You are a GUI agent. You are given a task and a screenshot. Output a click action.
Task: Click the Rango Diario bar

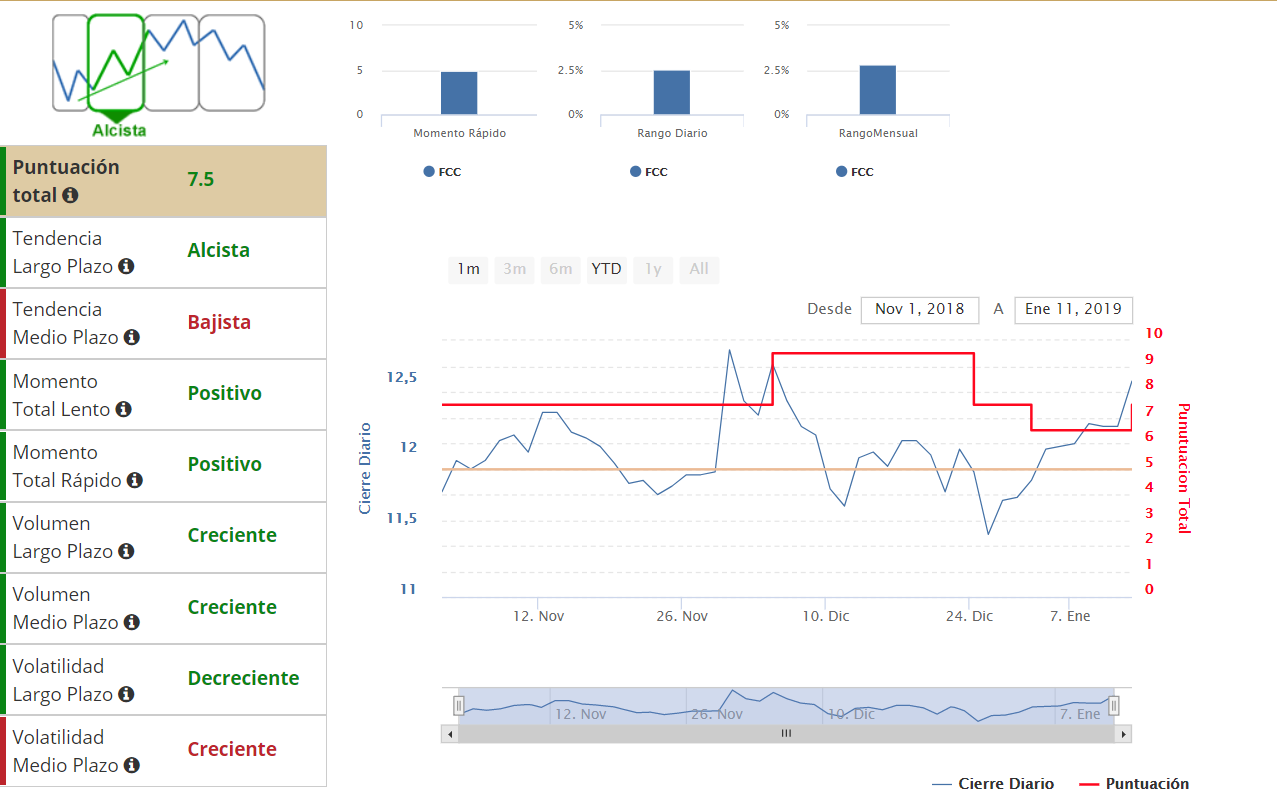point(672,92)
